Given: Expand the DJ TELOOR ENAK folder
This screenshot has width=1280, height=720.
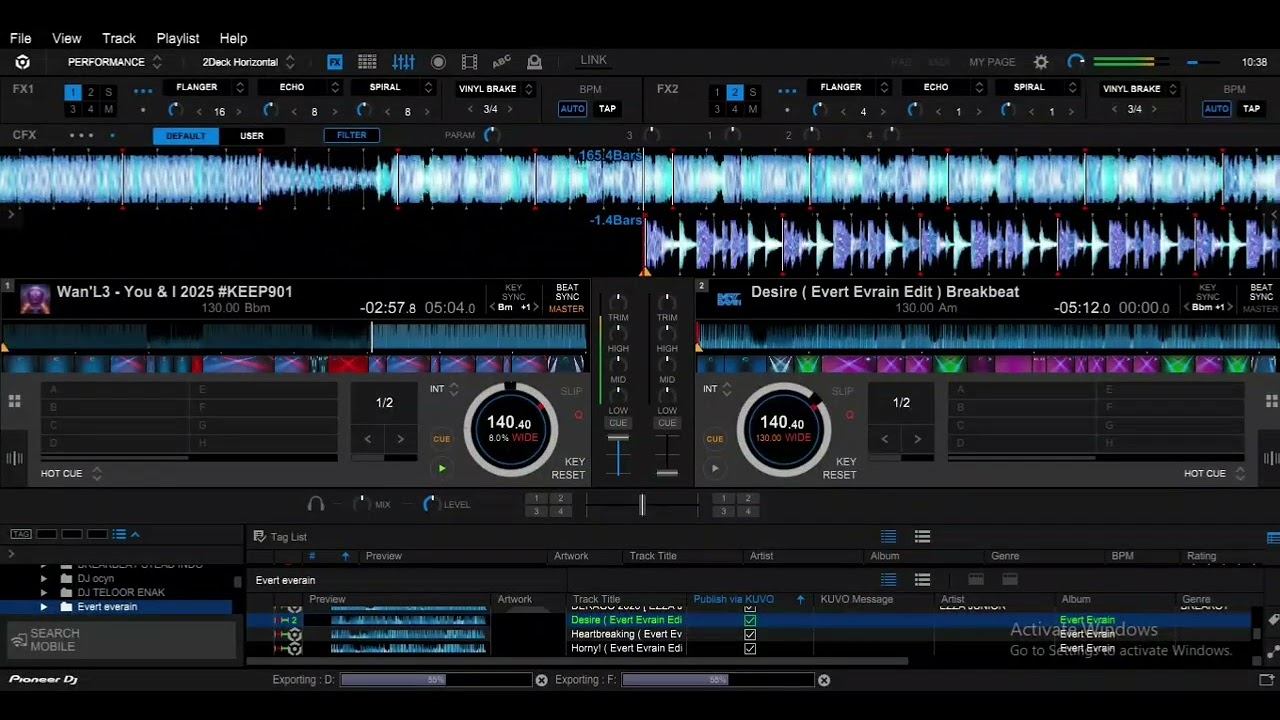Looking at the screenshot, I should 43,592.
